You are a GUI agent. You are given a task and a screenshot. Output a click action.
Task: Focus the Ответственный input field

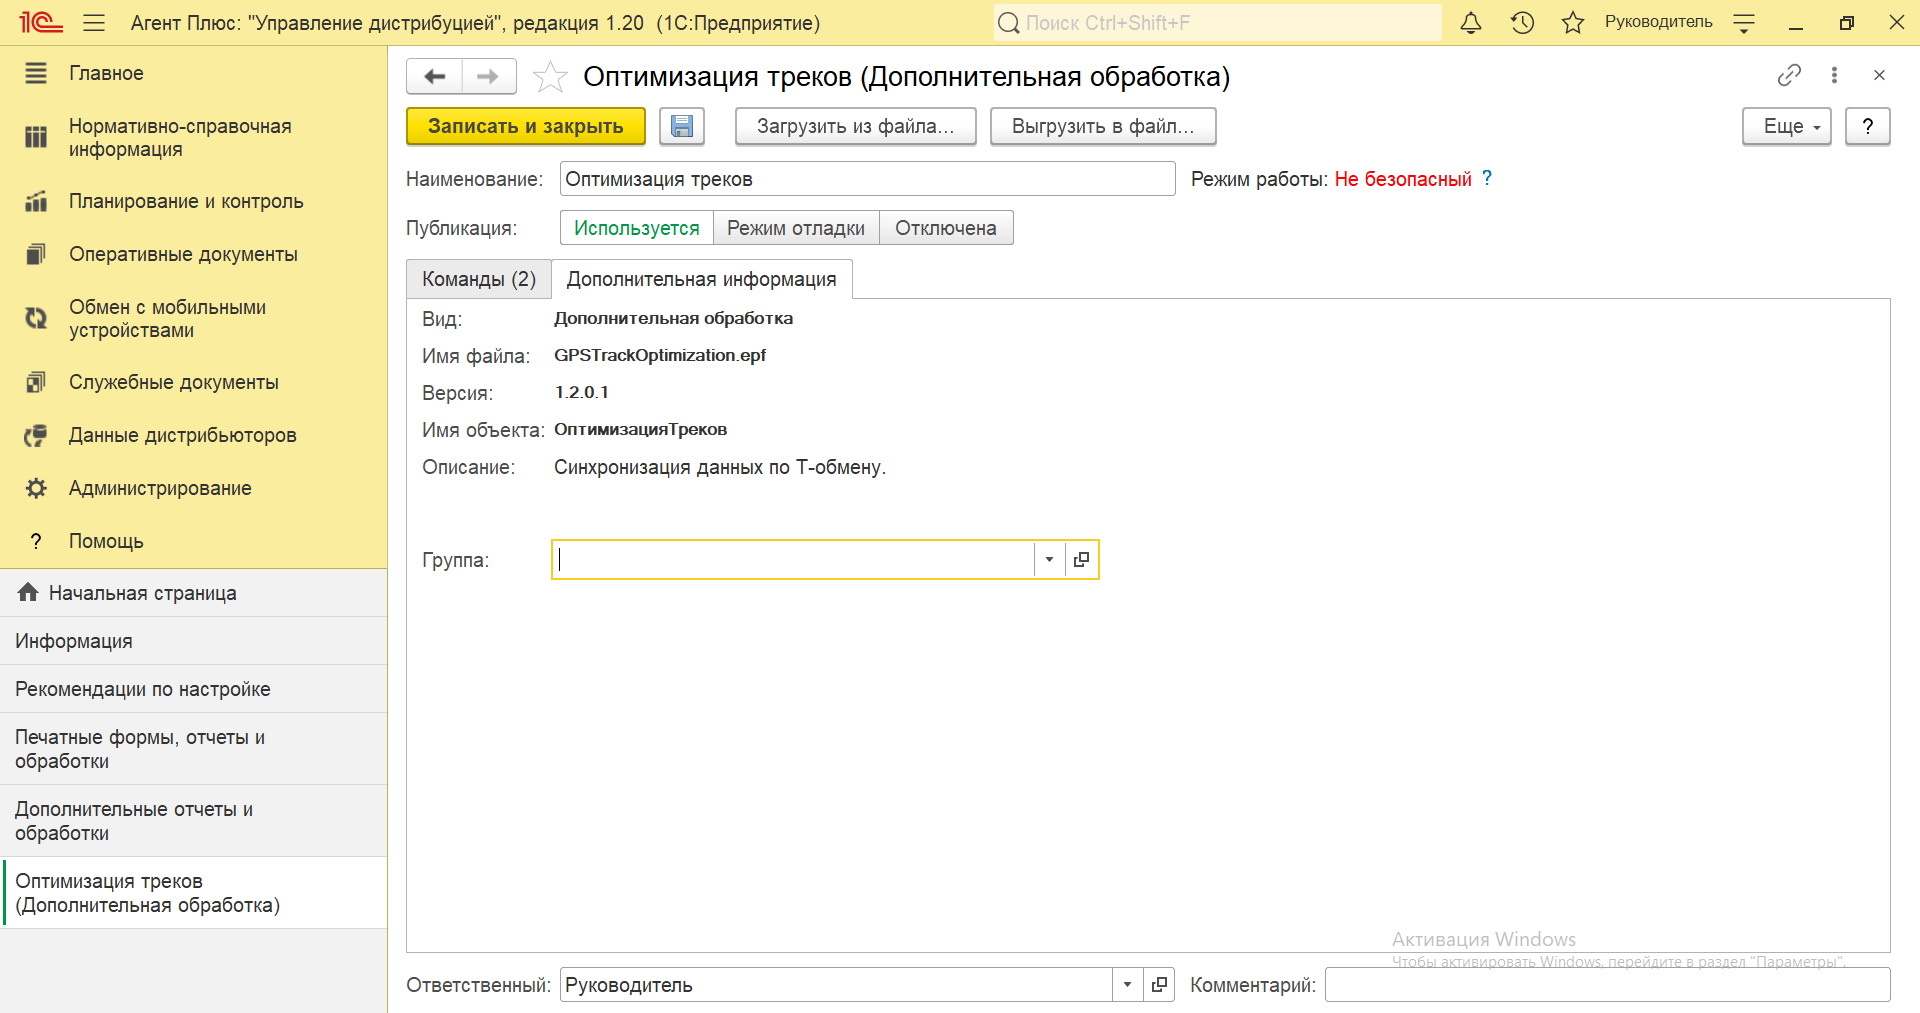pos(836,985)
